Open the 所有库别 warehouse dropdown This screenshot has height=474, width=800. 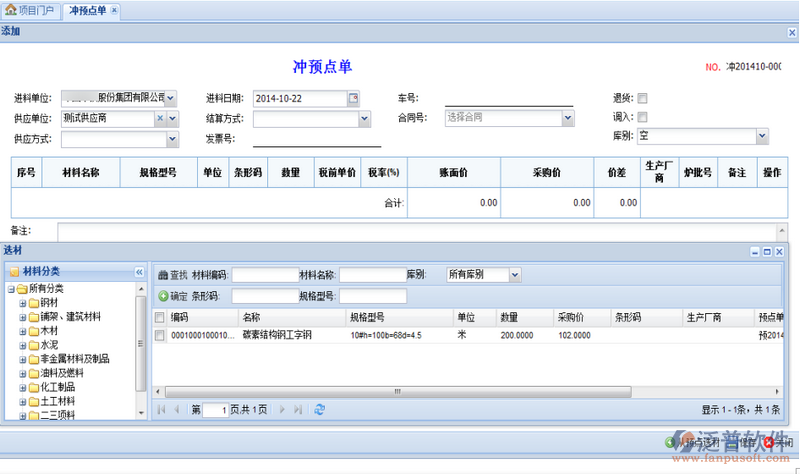515,274
